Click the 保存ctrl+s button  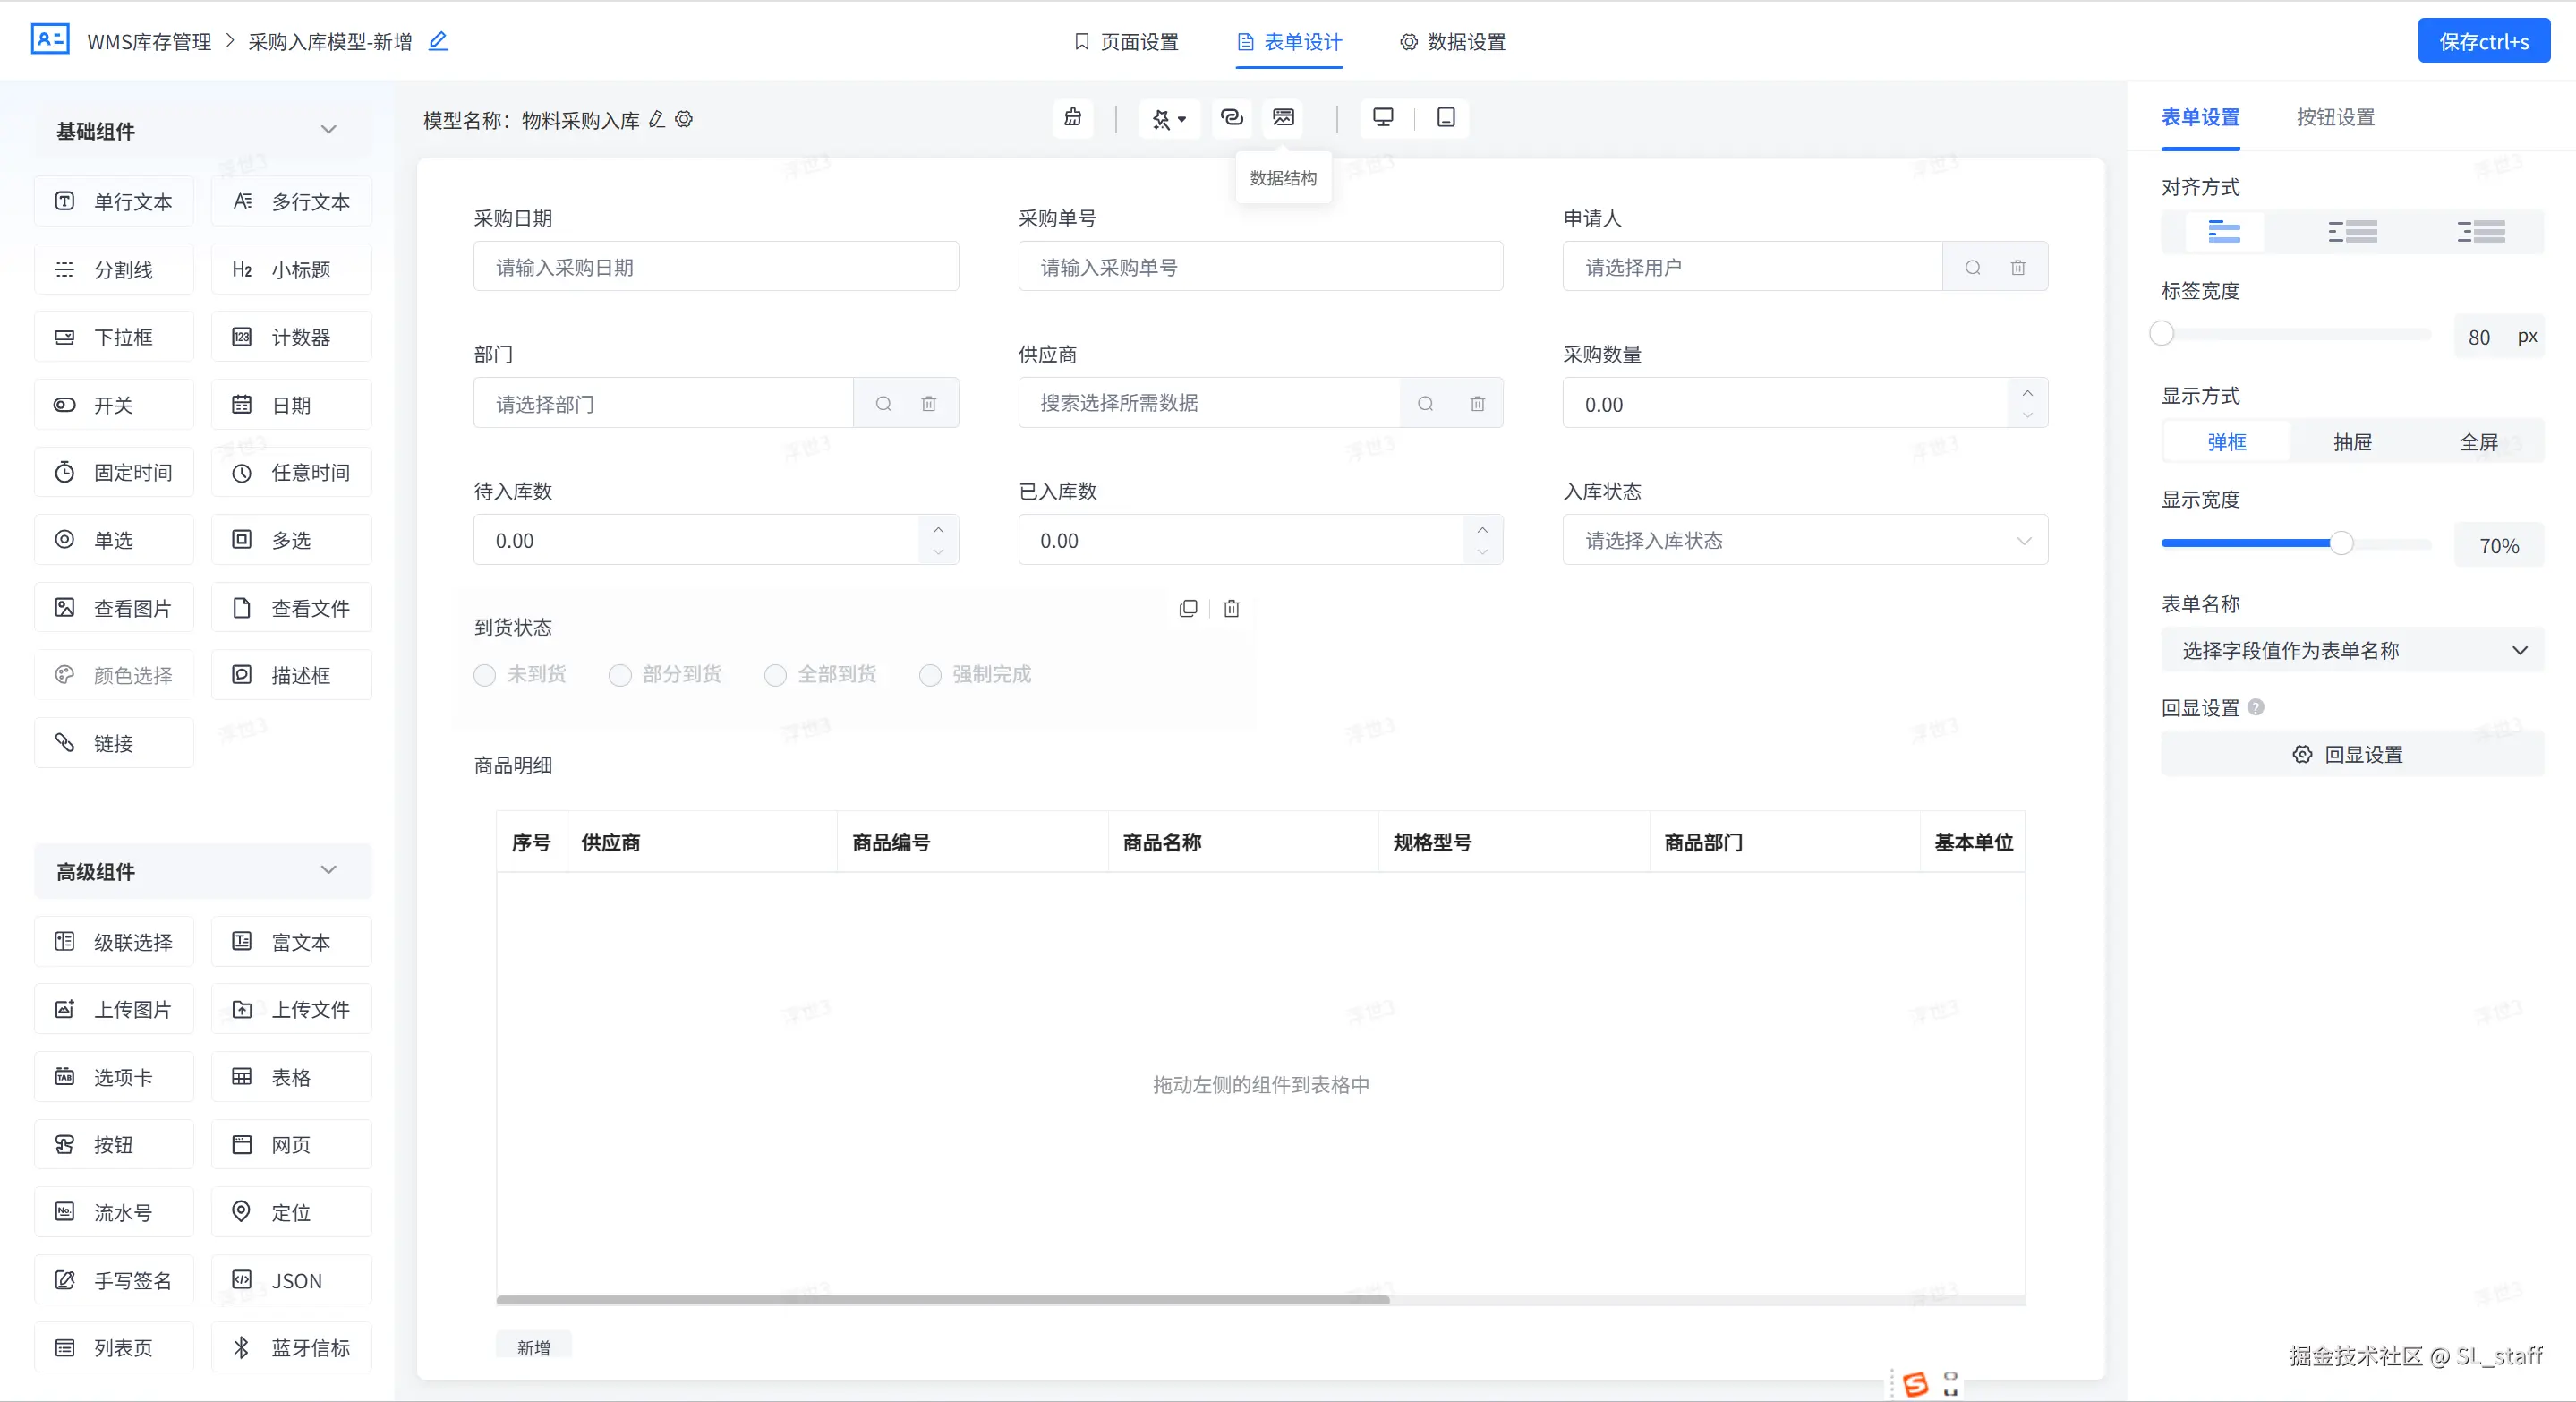[x=2483, y=42]
